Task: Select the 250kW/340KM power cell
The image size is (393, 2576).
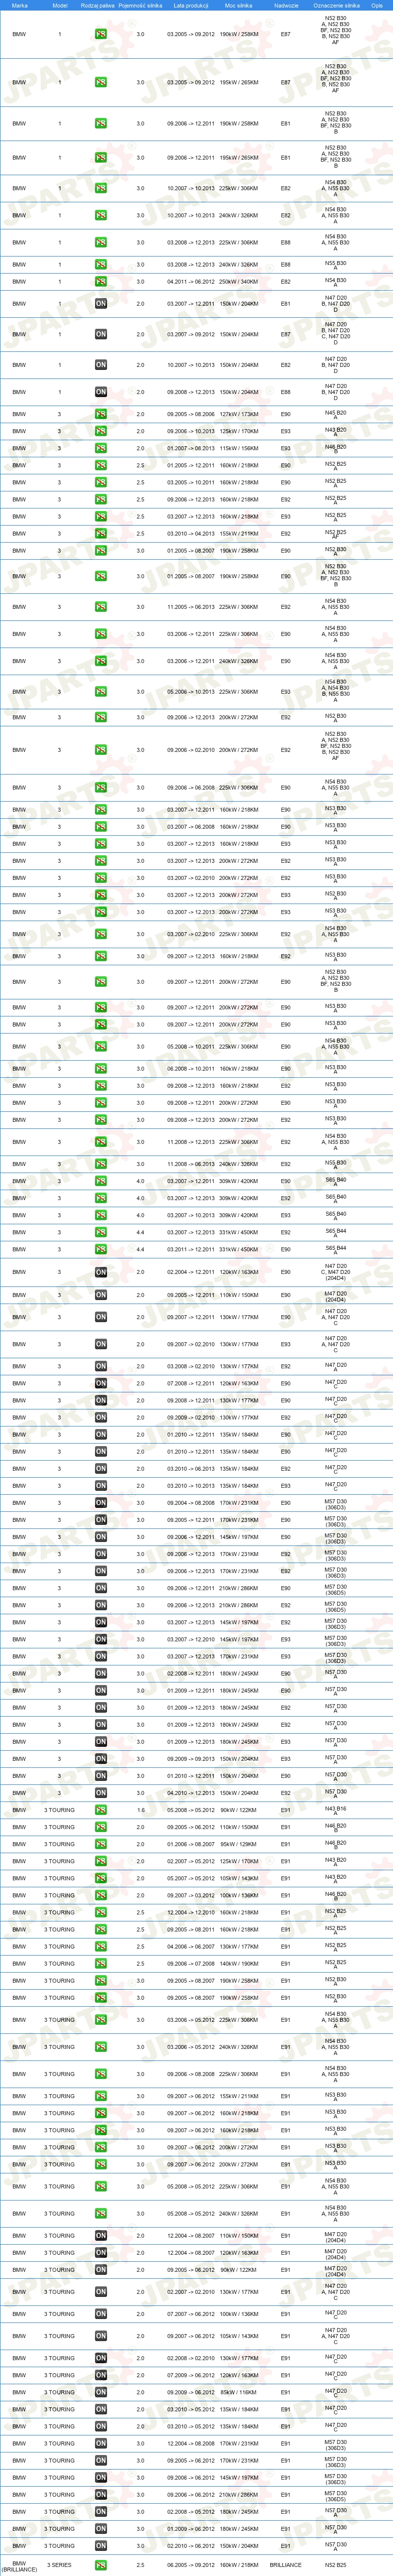Action: coord(238,282)
